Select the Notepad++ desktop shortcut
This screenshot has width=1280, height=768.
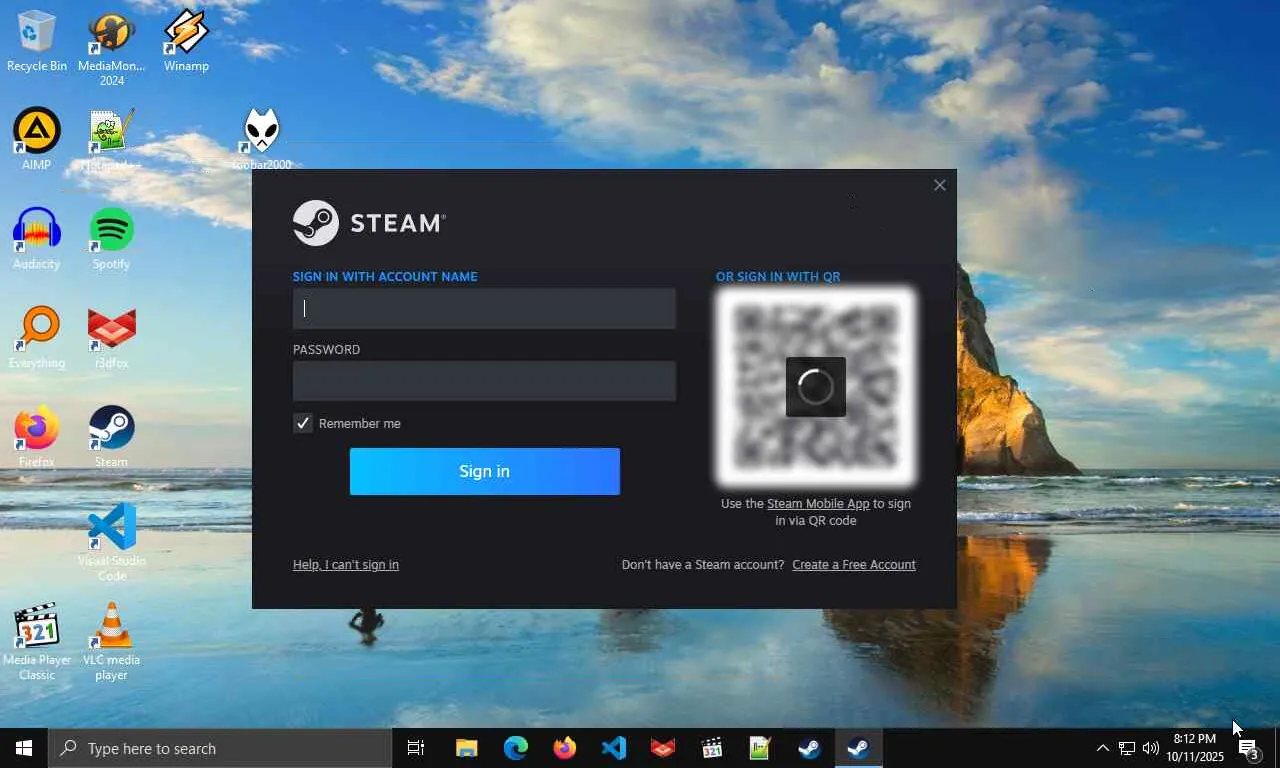(111, 140)
